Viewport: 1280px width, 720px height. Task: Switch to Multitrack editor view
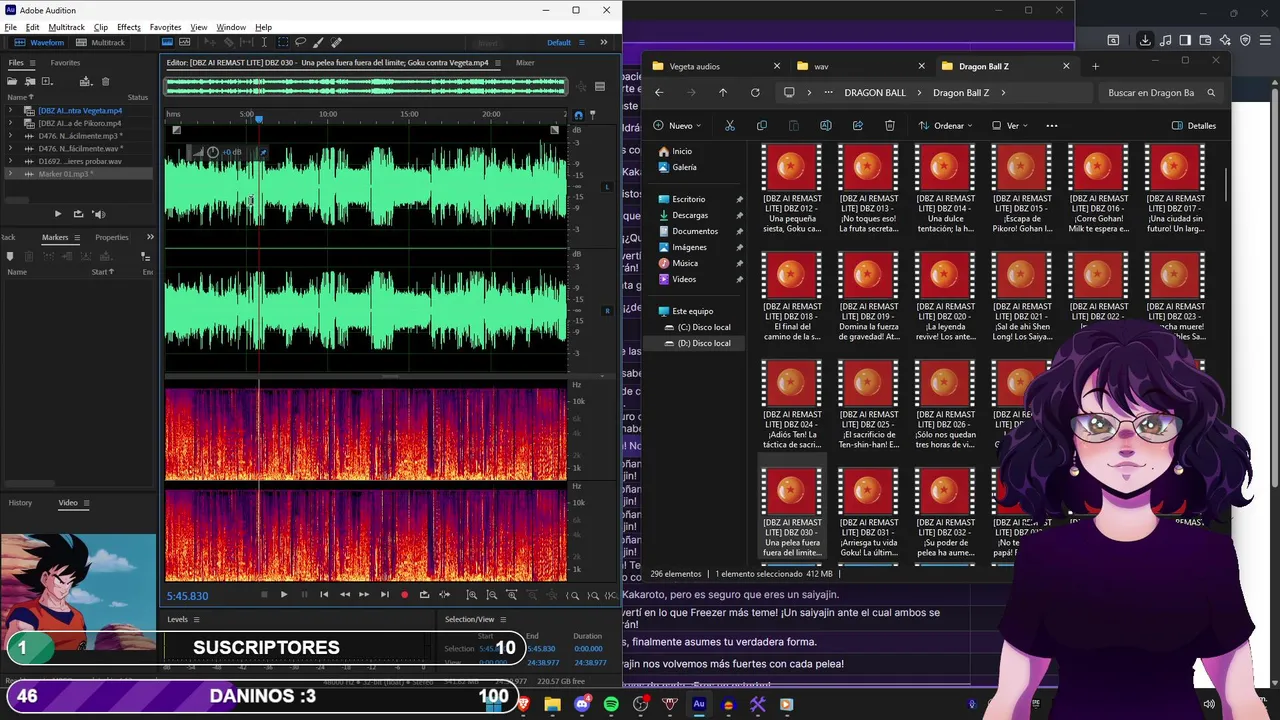99,43
